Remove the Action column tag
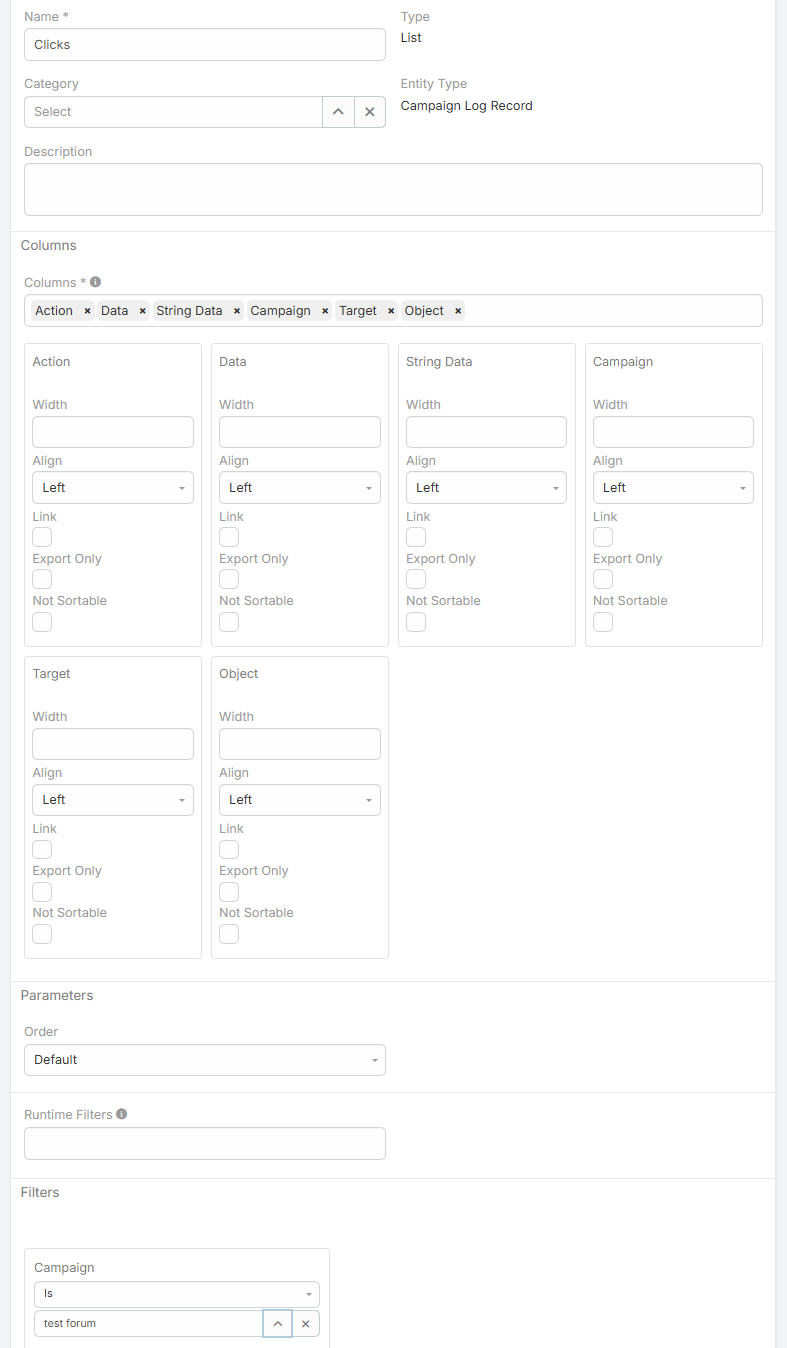This screenshot has height=1348, width=787. [87, 311]
